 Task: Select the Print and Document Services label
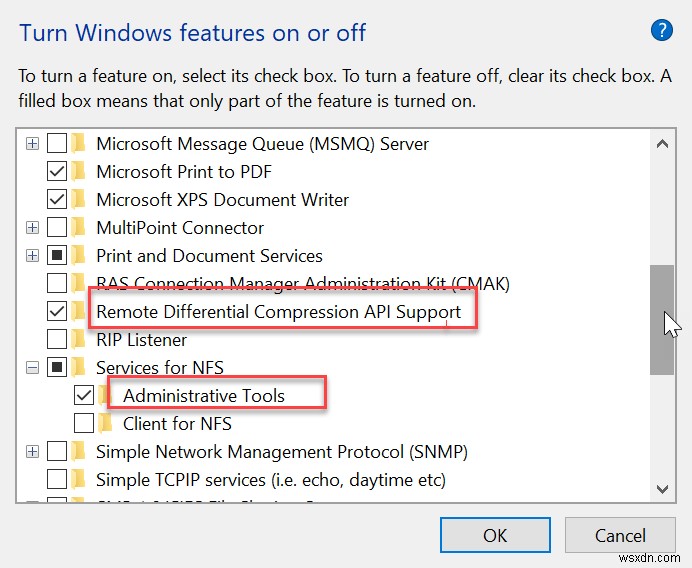coord(209,256)
